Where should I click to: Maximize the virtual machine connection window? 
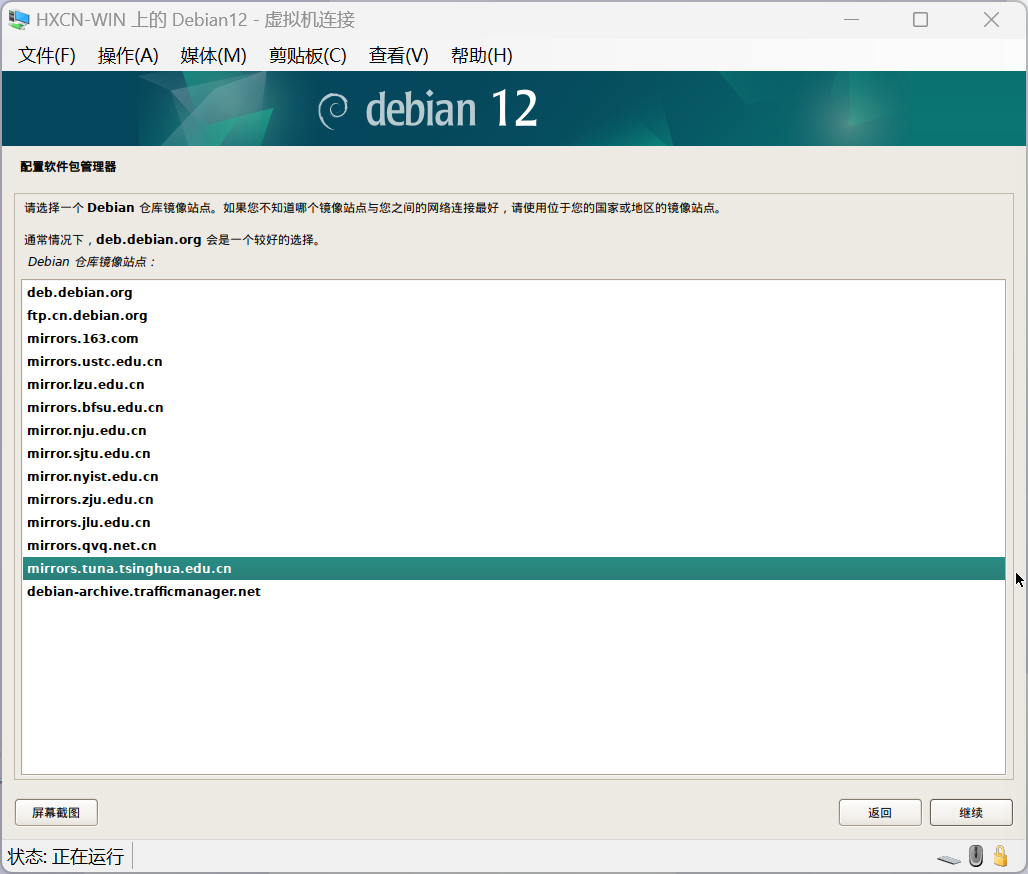click(920, 20)
